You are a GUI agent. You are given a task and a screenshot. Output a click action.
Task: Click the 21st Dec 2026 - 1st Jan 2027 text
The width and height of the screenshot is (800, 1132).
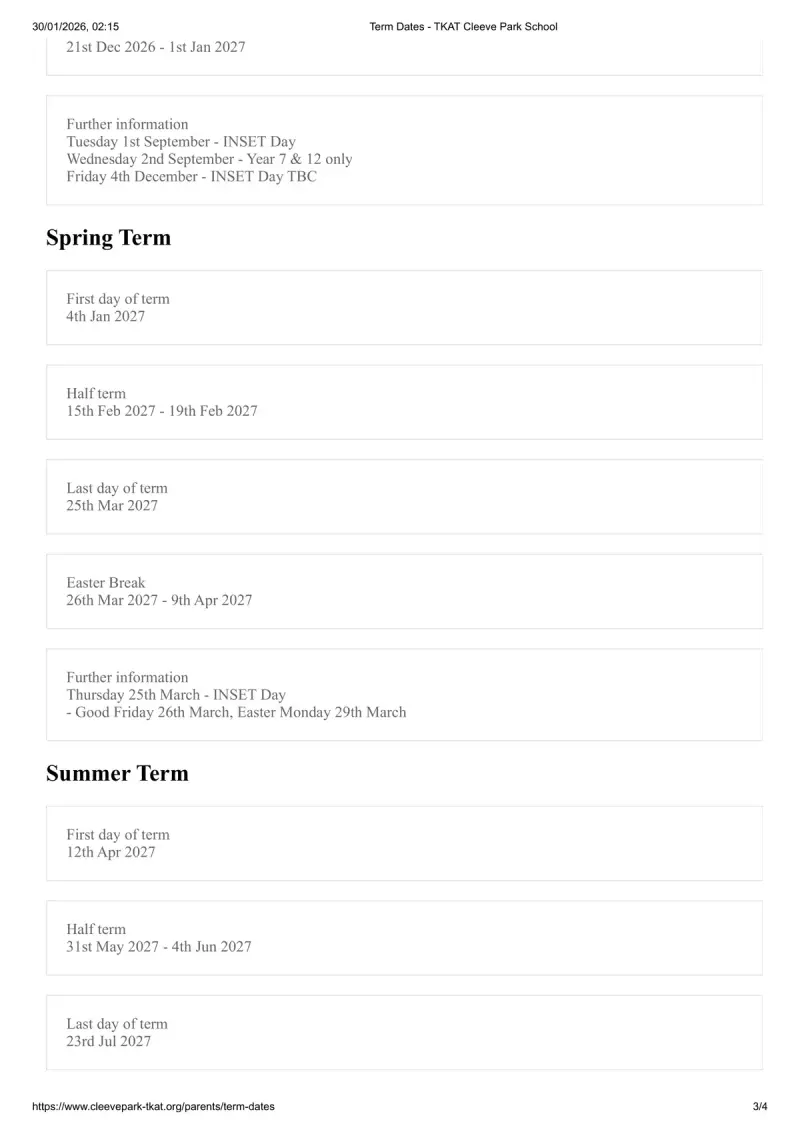tap(156, 47)
